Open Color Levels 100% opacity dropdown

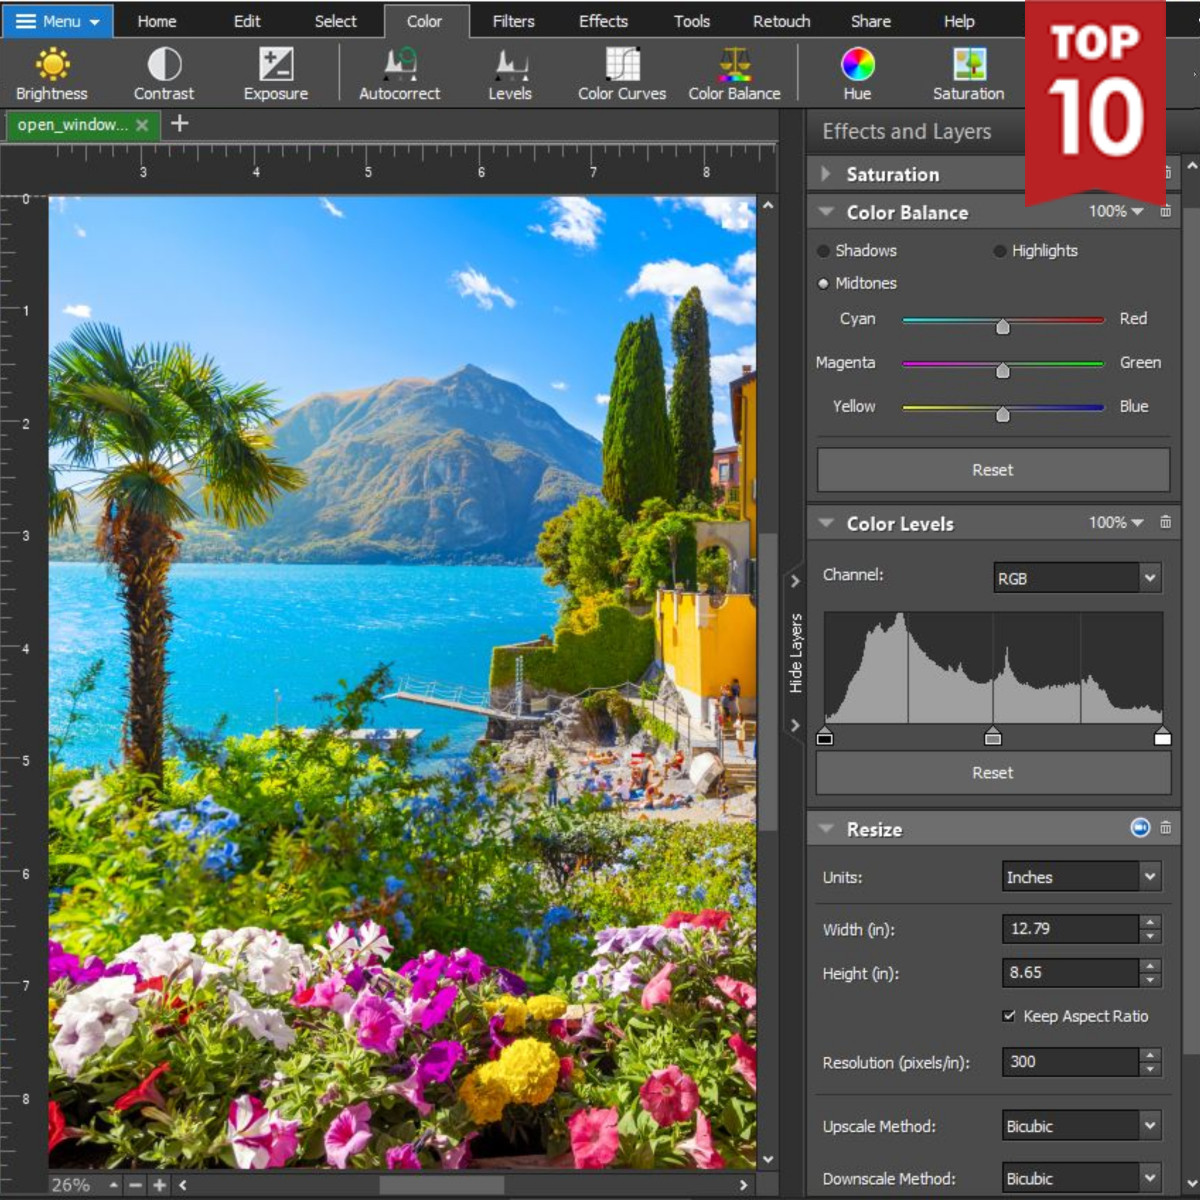tap(1116, 522)
